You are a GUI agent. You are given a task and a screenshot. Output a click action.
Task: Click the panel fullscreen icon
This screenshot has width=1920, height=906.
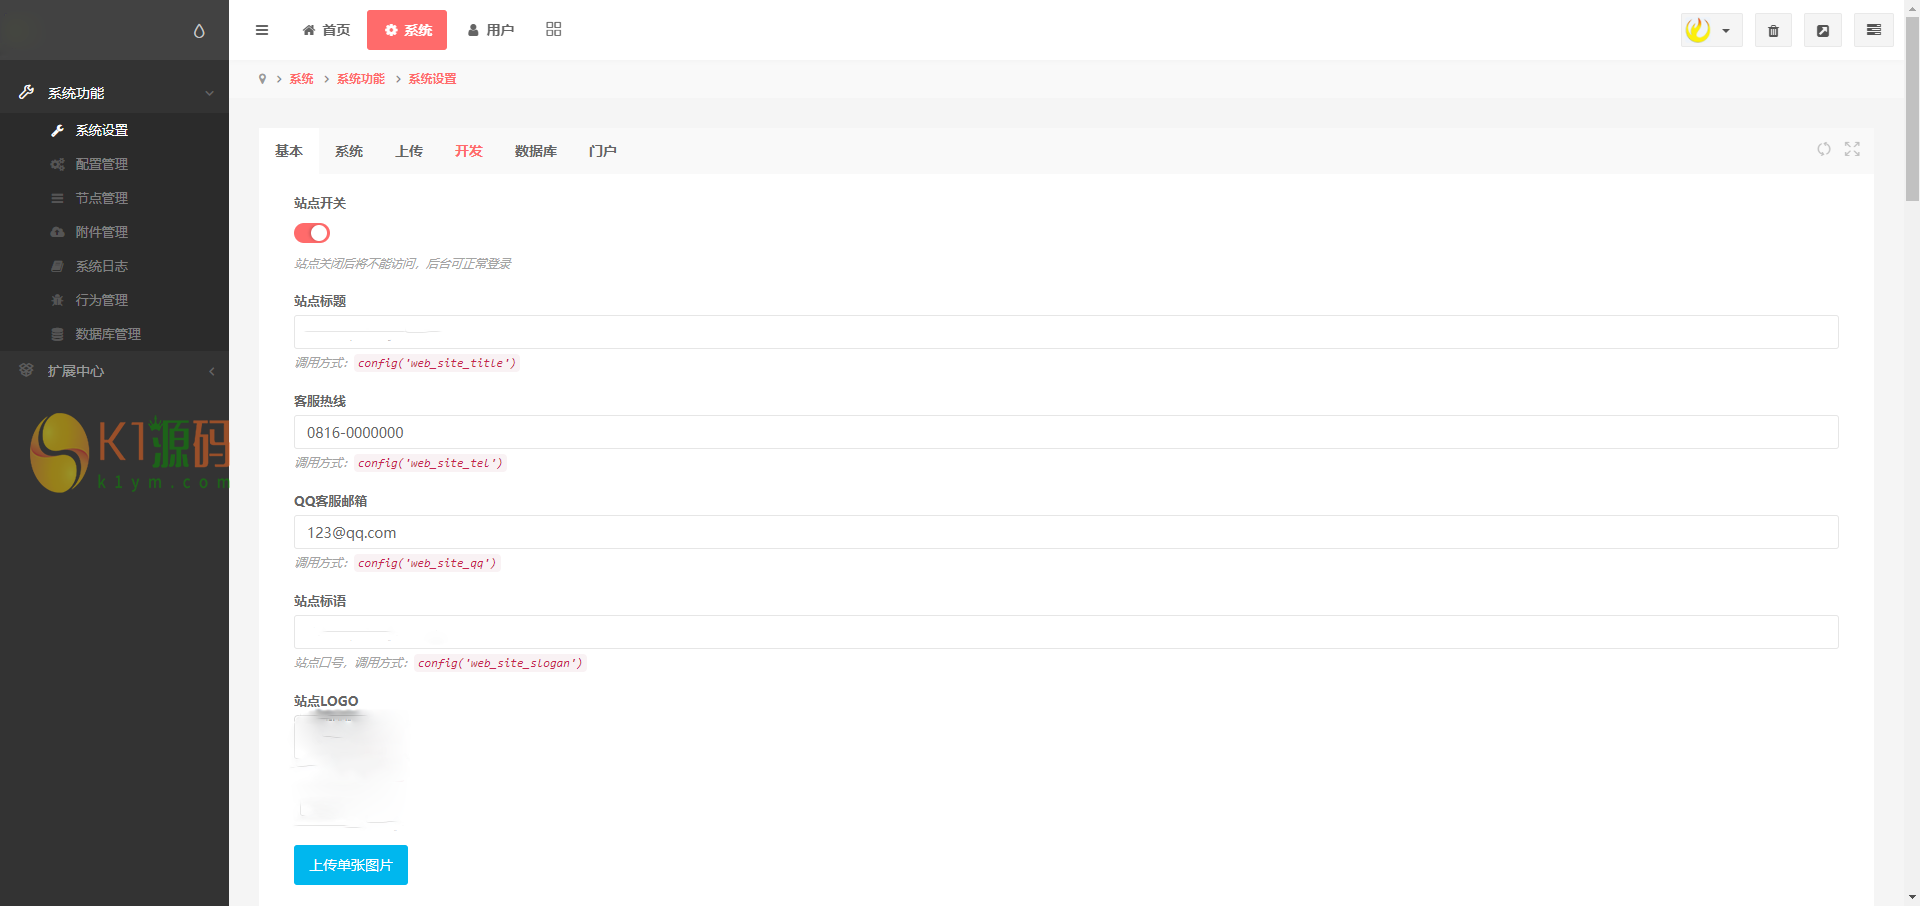[x=1852, y=149]
